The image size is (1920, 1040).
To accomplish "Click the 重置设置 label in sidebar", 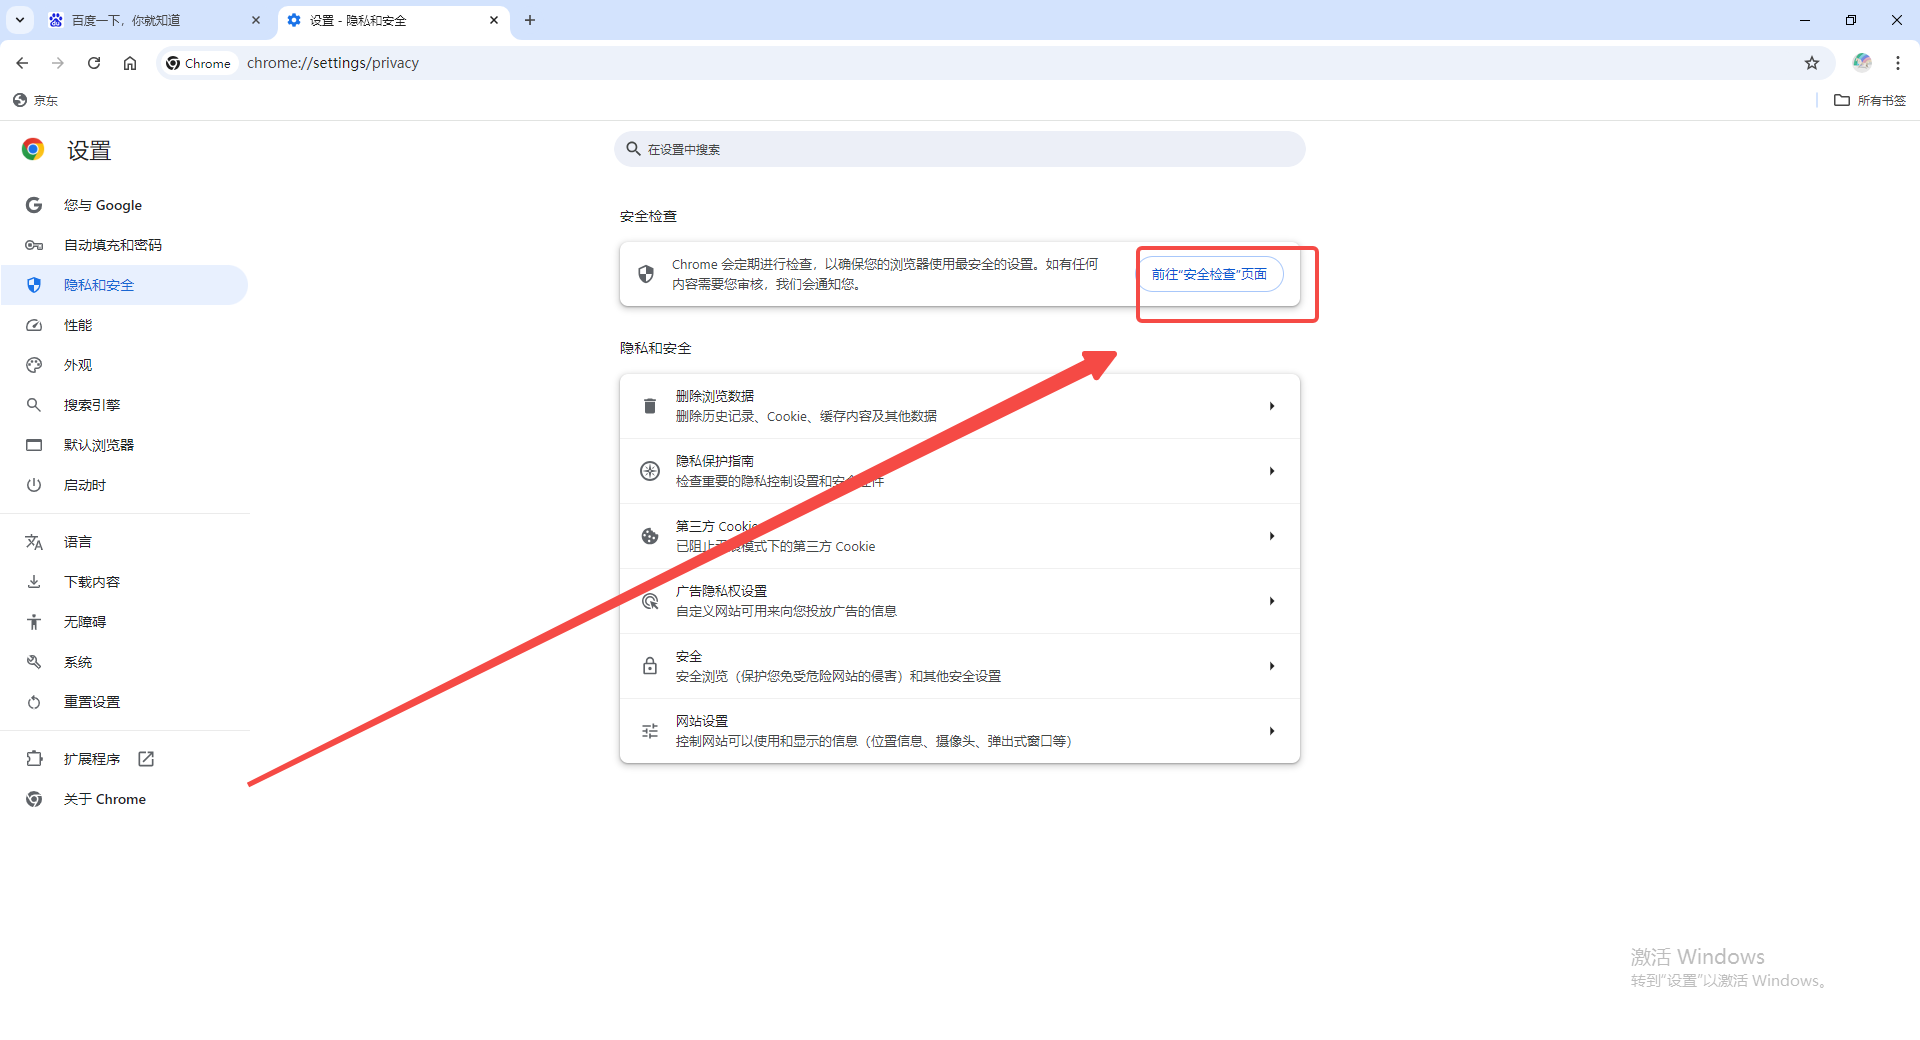I will (x=92, y=702).
